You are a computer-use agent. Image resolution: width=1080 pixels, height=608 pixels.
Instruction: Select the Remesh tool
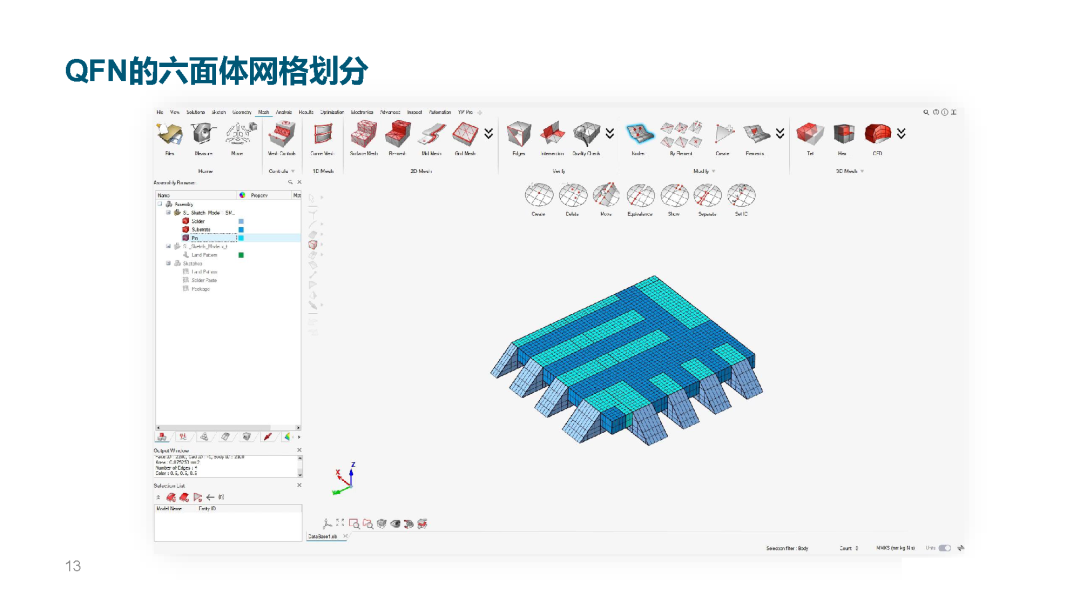[x=397, y=138]
